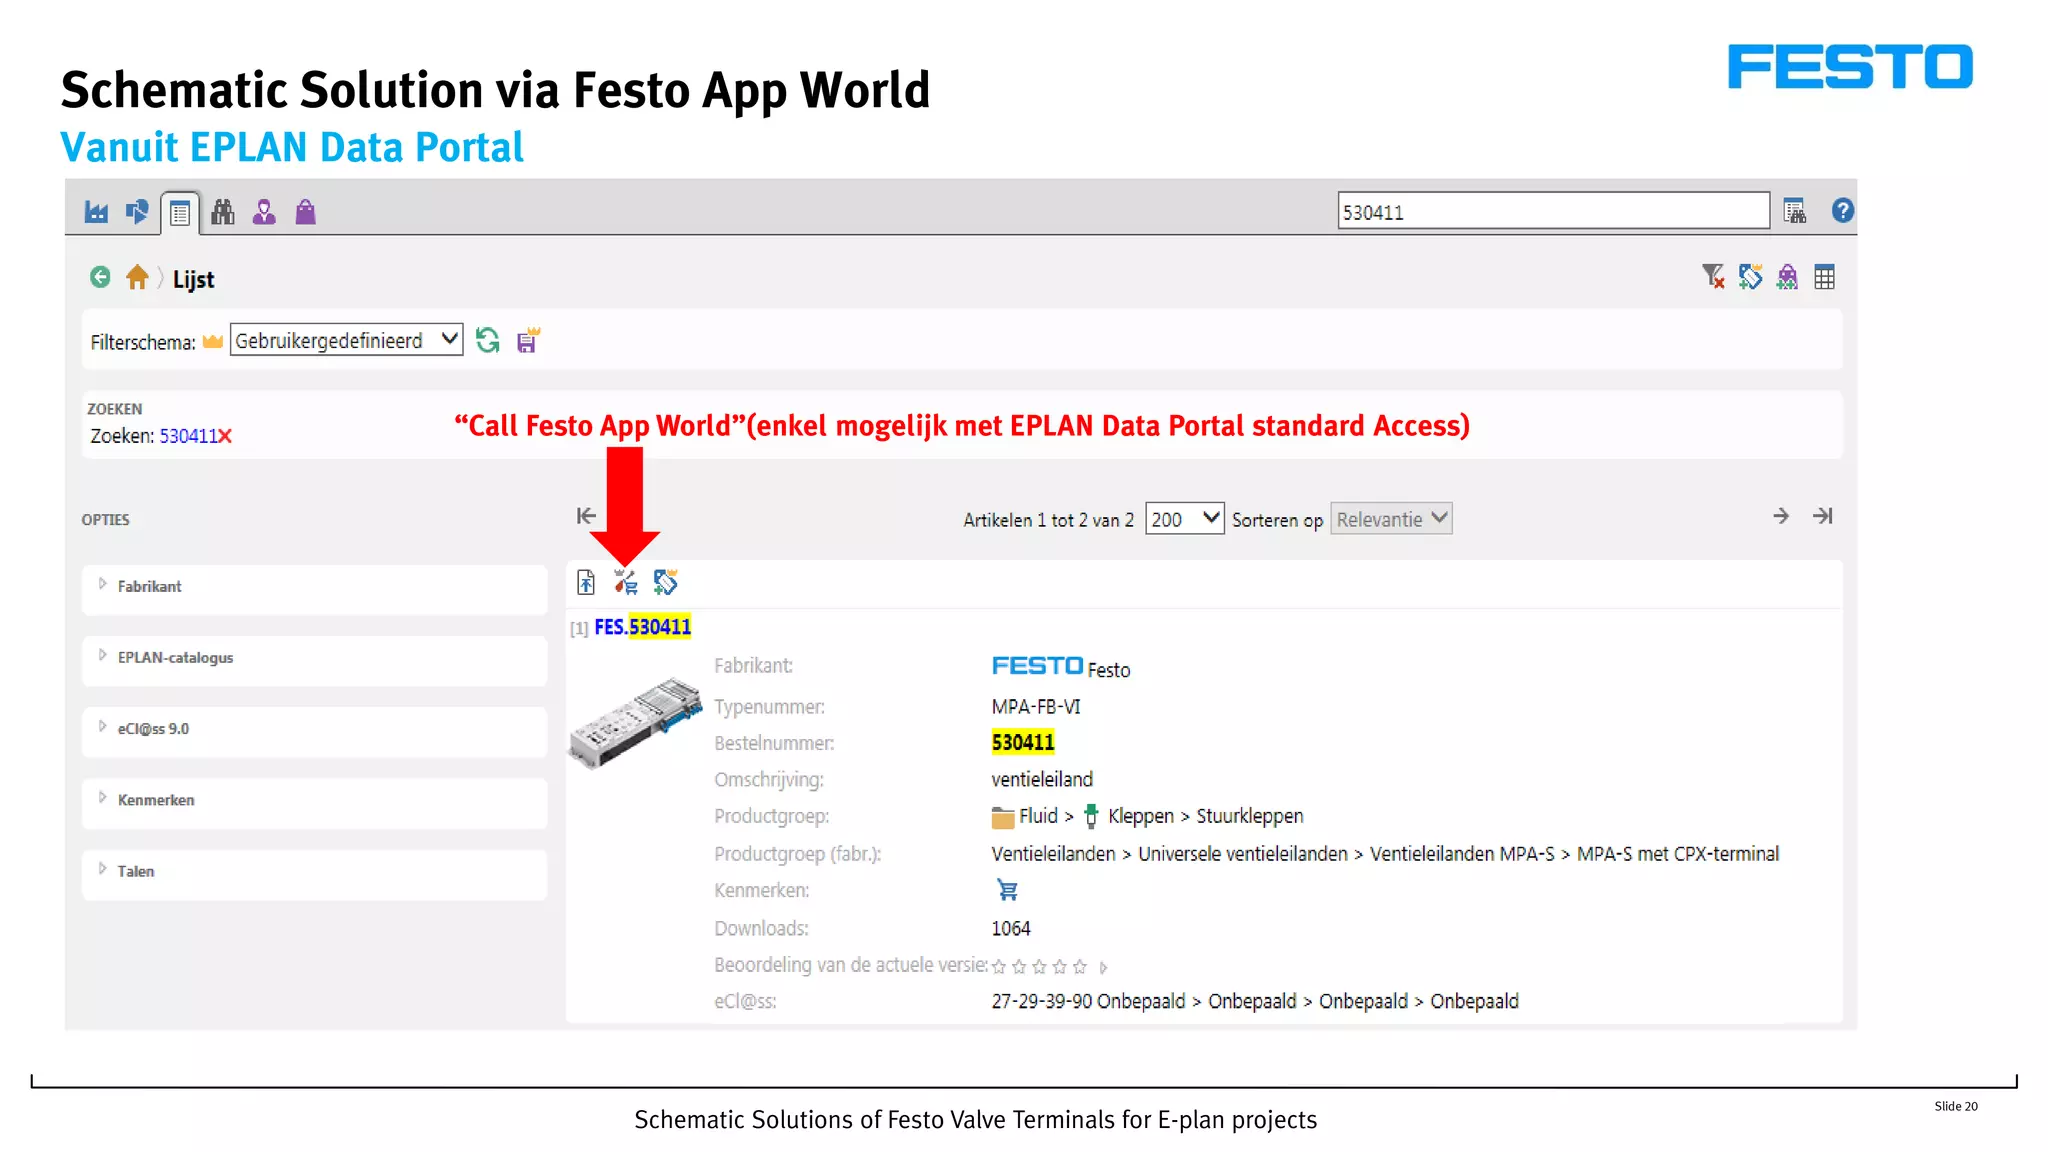Open the Filterschema Gebruikergedefinieerd dropdown
Viewport: 2048px width, 1152px height.
click(346, 341)
